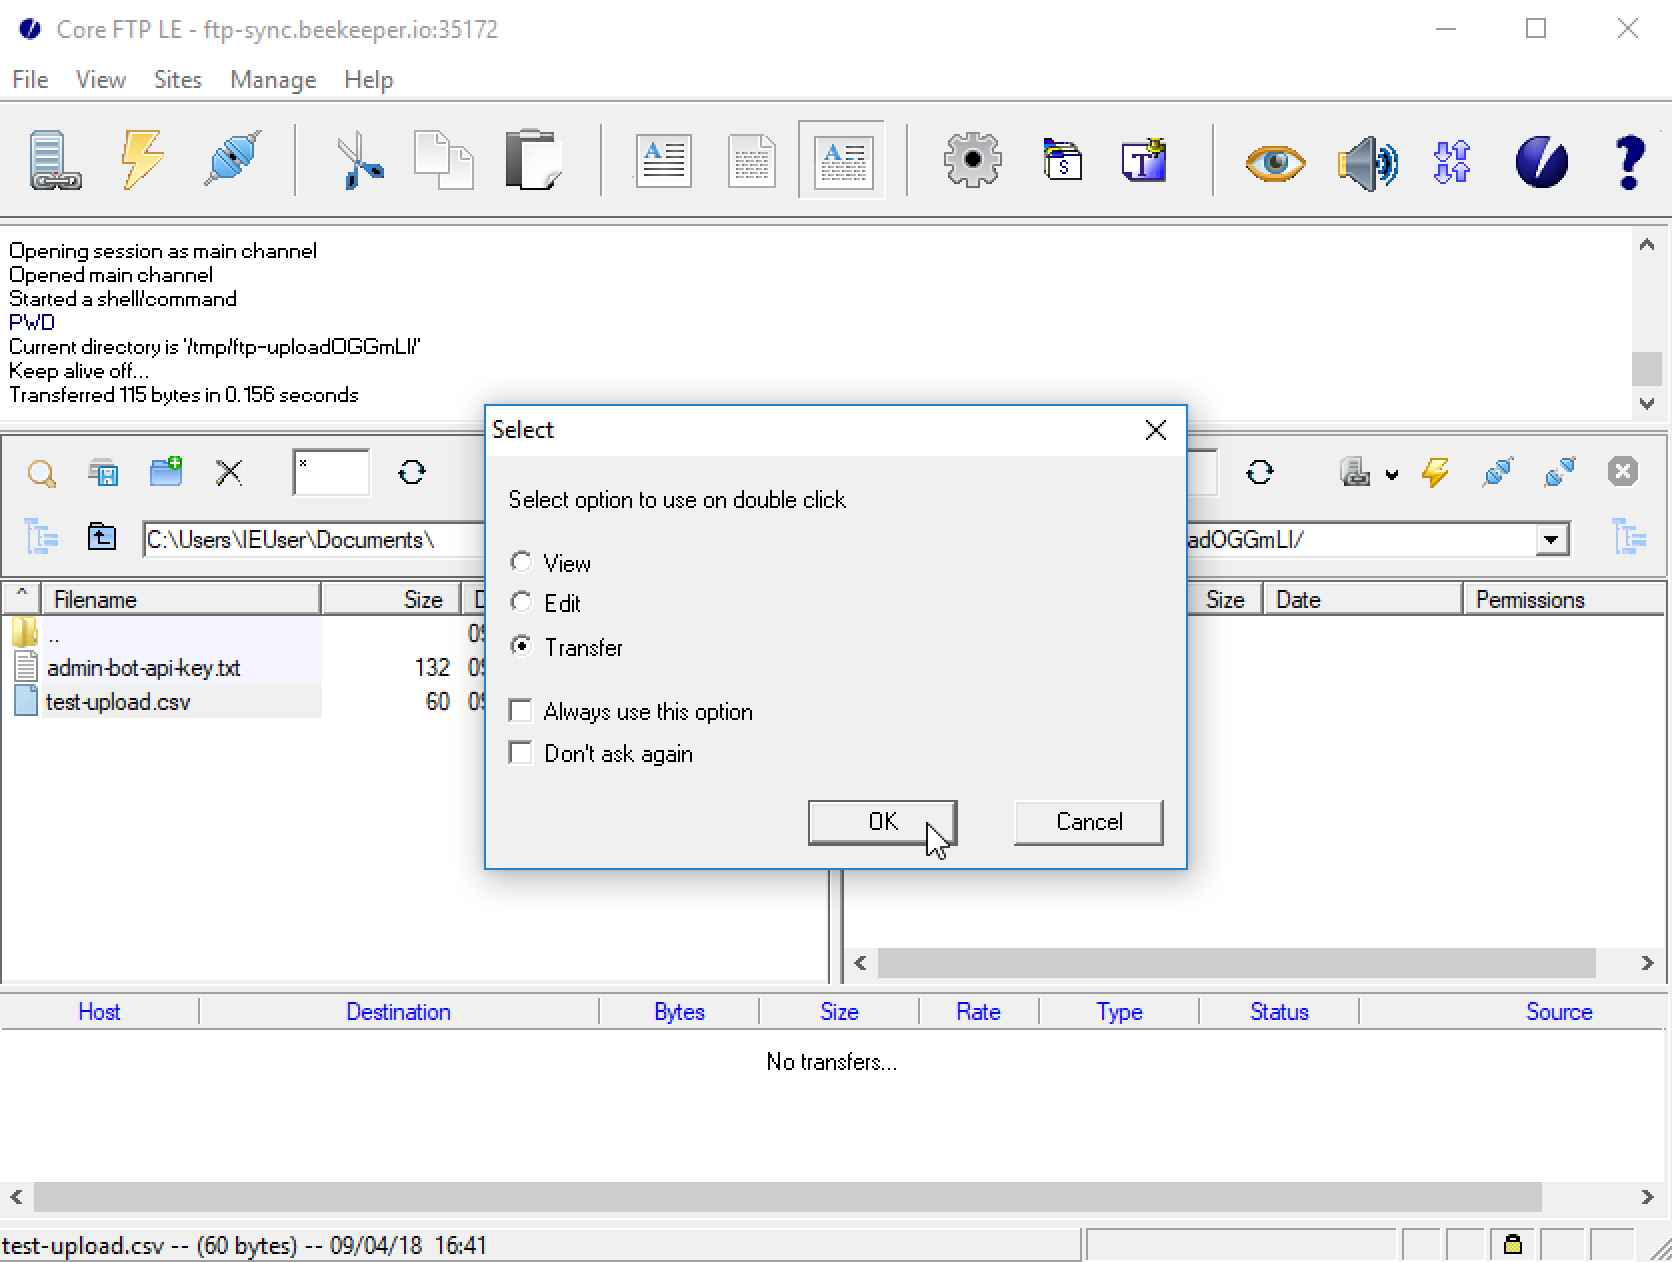The image size is (1672, 1262).
Task: Click the log scrollbar down arrow
Action: 1647,403
